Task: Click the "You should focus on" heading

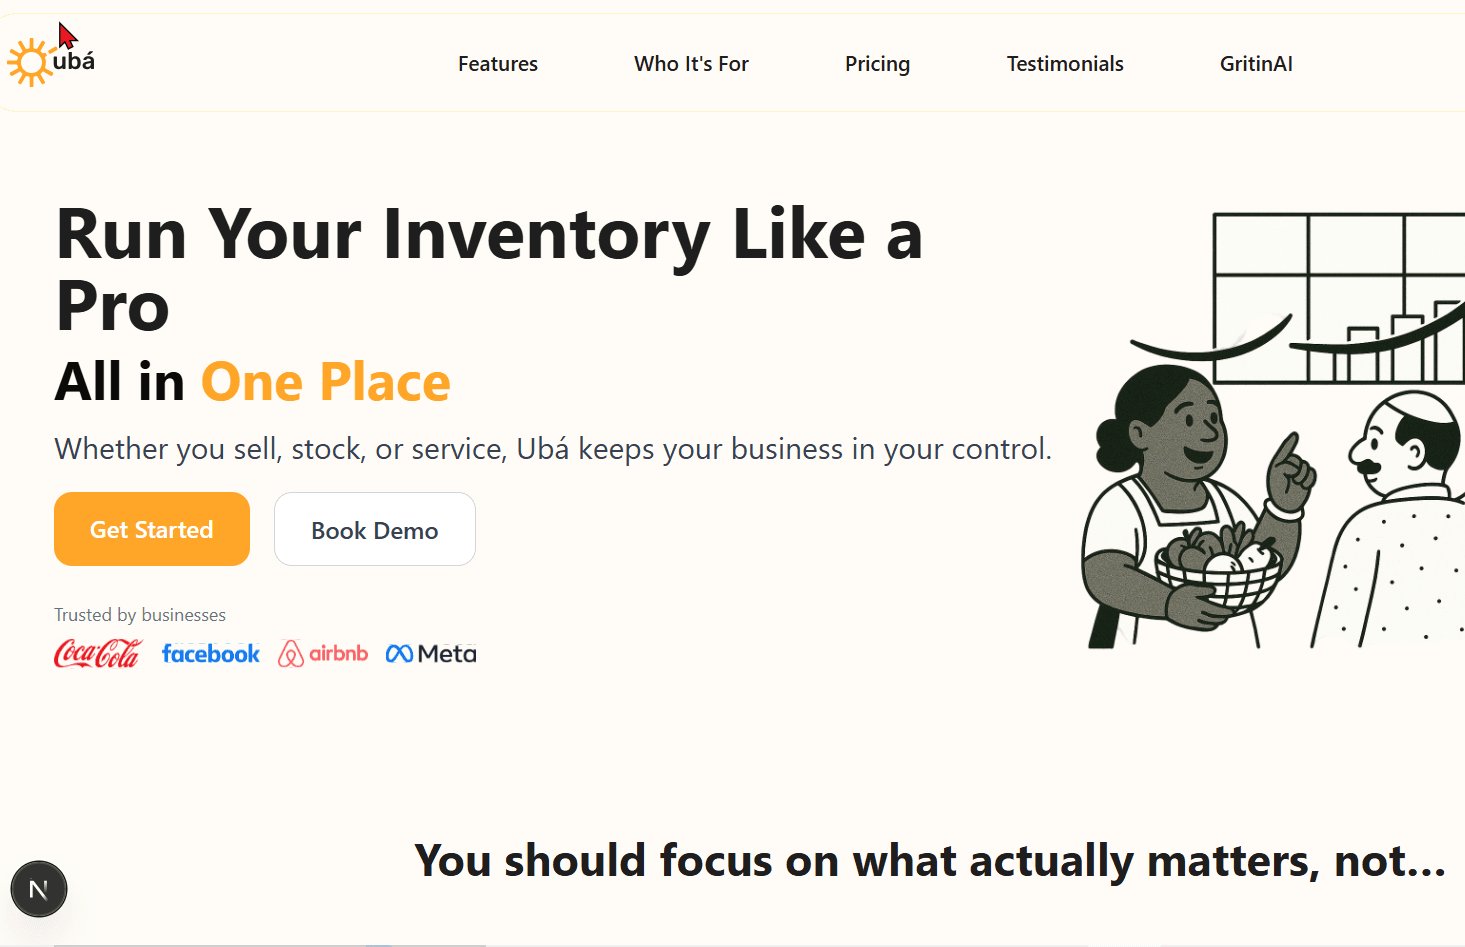Action: tap(930, 861)
